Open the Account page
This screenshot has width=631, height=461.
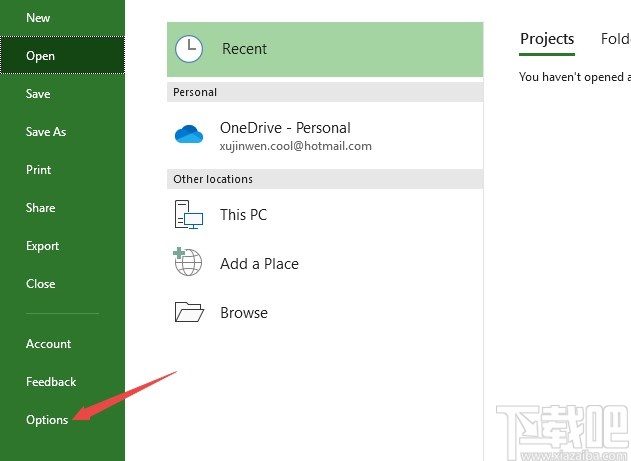48,344
